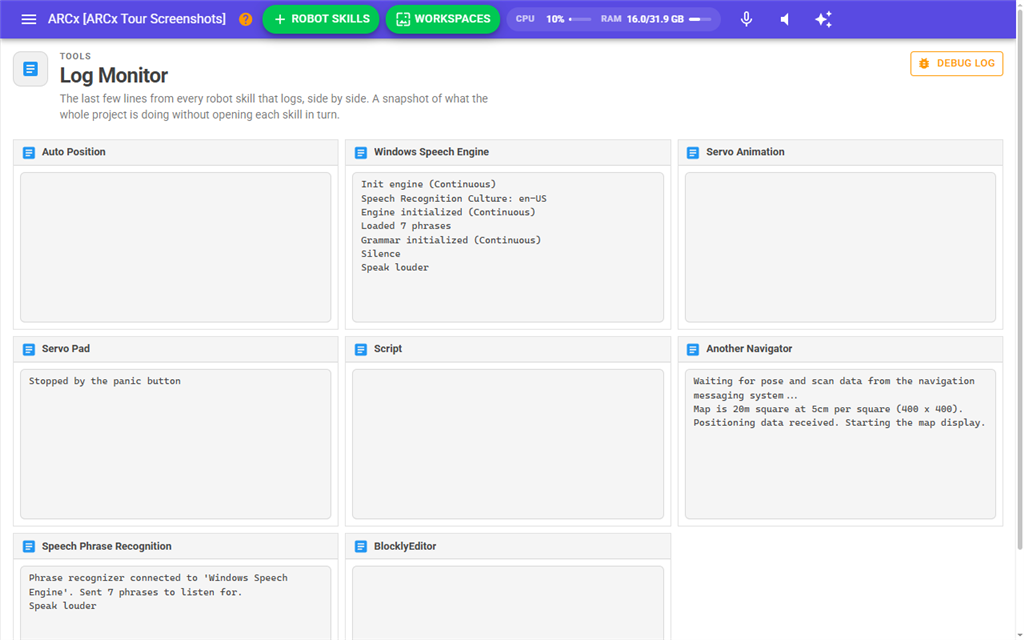This screenshot has height=640, width=1024.
Task: Click the orange help question mark icon
Action: click(x=246, y=19)
